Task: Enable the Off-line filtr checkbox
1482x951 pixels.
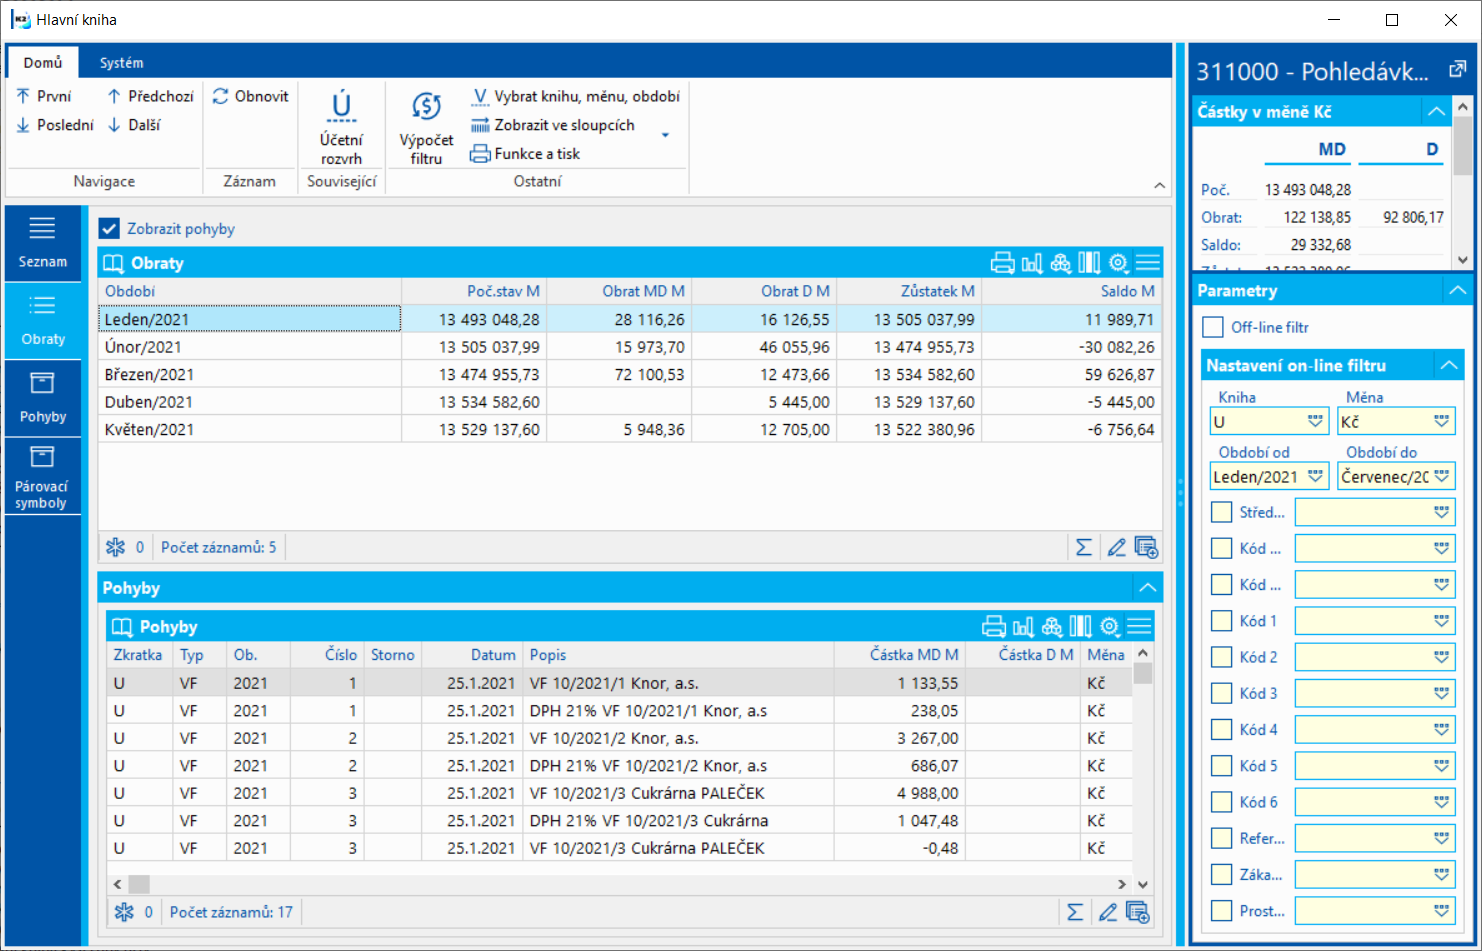Action: tap(1213, 327)
